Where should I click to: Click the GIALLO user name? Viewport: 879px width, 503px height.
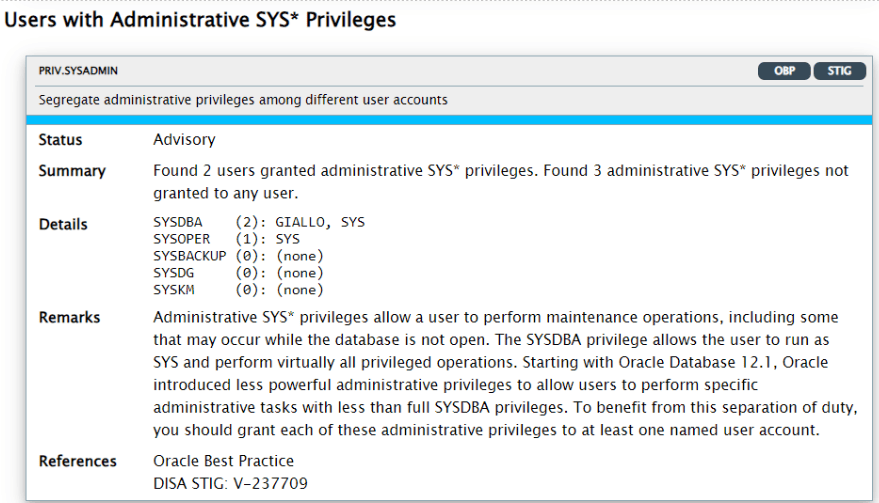coord(299,222)
